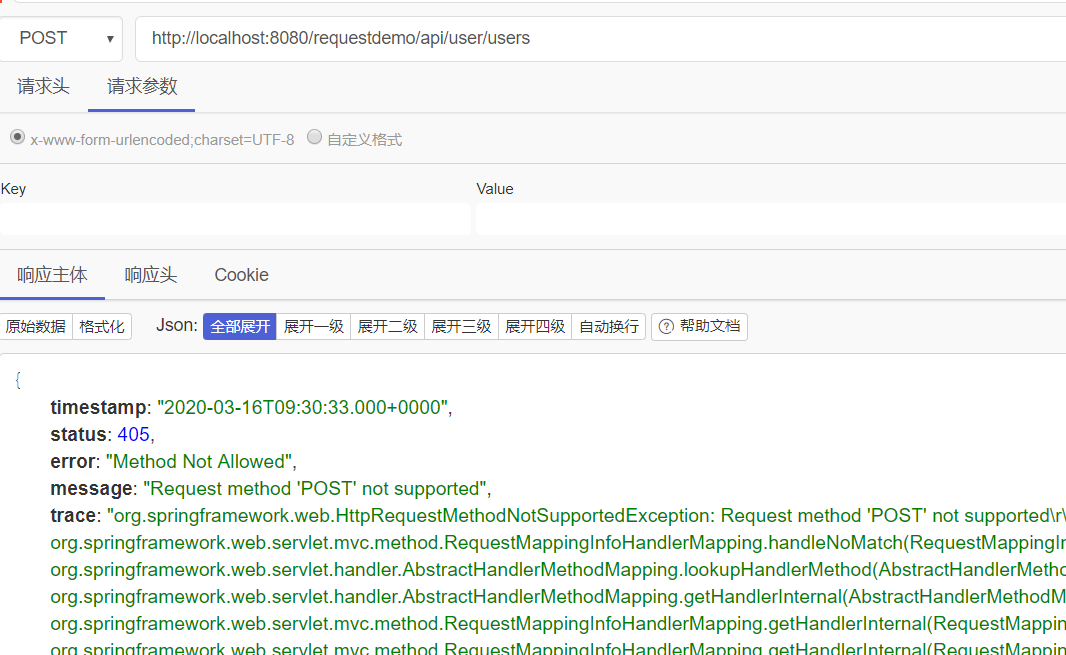
Task: Collapse JSON to two levels using 展开二级
Action: (x=387, y=326)
